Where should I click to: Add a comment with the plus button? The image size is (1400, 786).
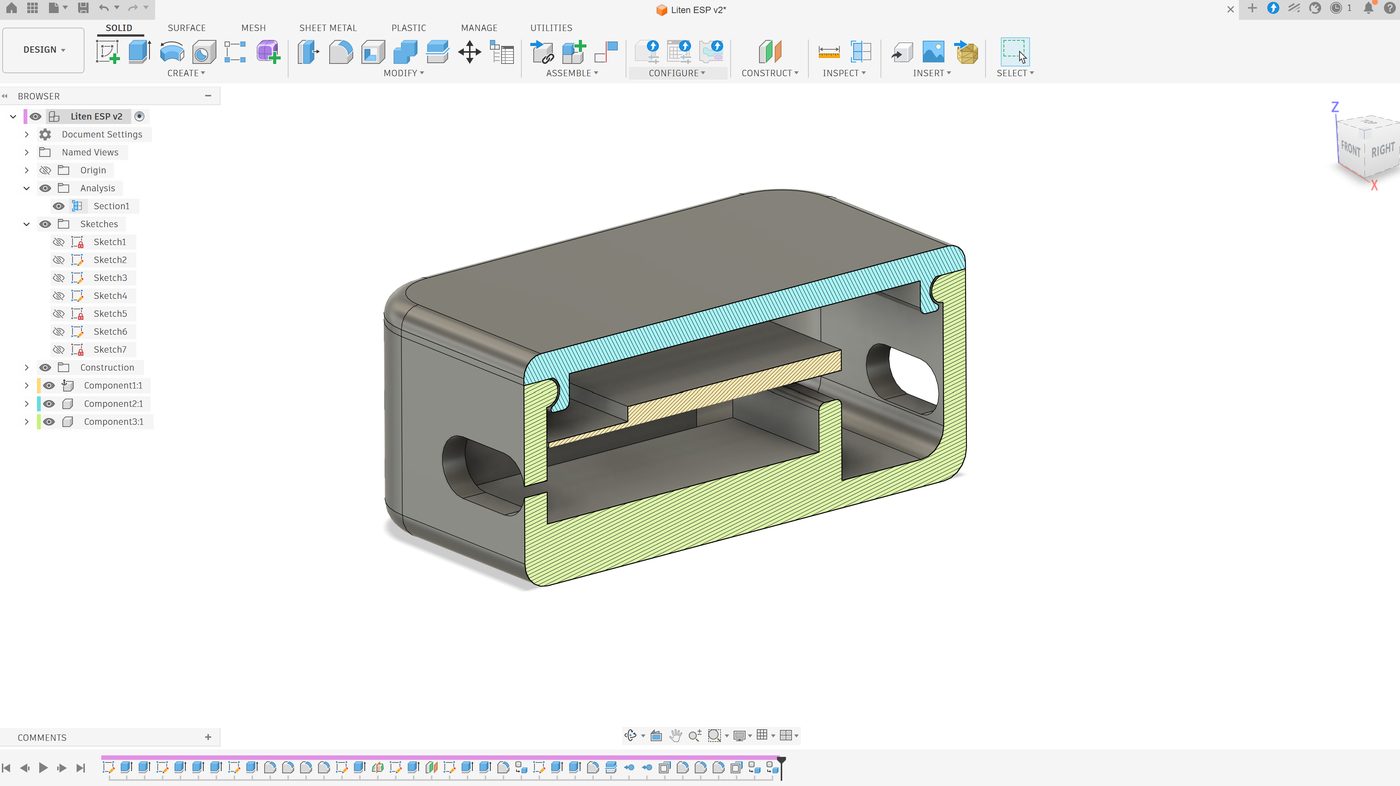[208, 737]
